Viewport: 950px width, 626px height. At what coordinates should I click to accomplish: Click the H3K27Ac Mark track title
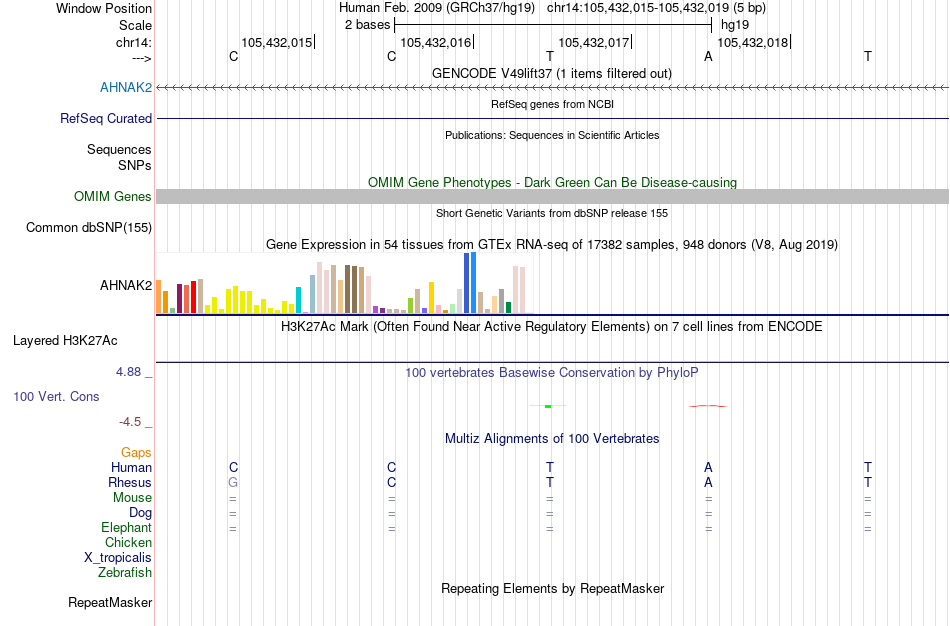tap(552, 327)
